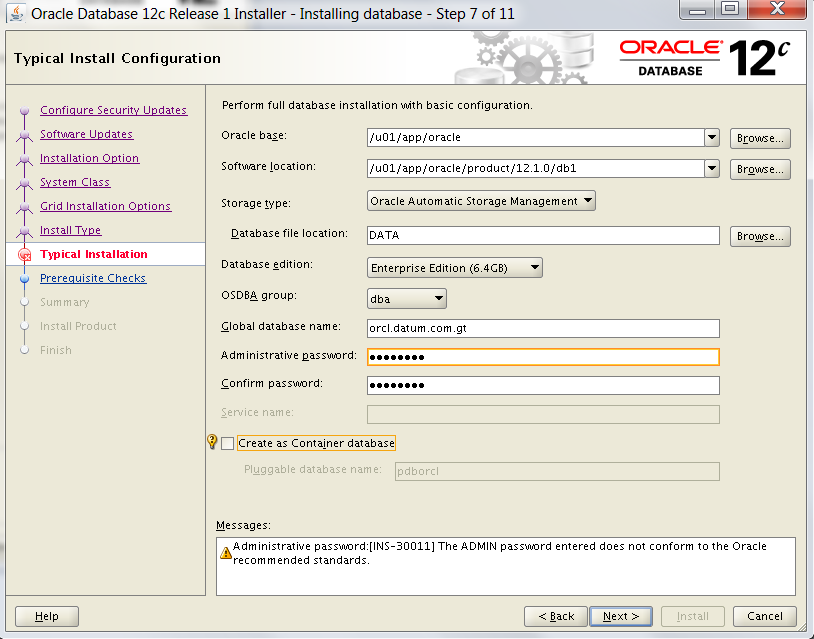The height and width of the screenshot is (639, 814).
Task: Click the Global database name field
Action: coord(543,328)
